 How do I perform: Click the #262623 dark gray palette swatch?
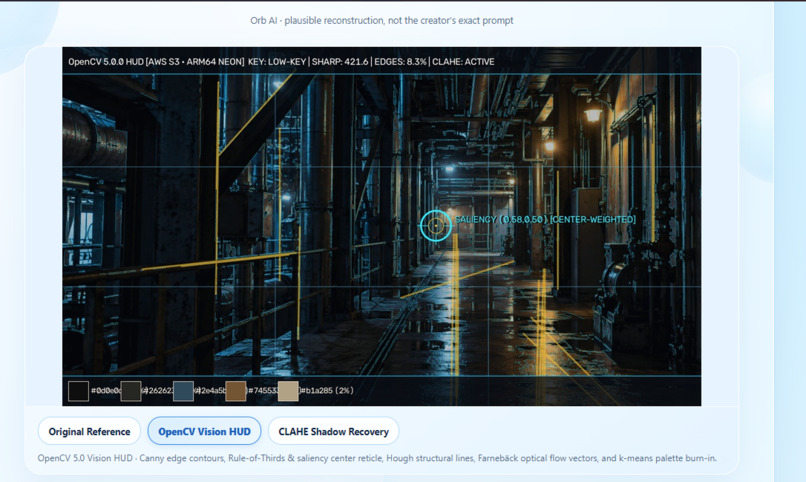(x=131, y=391)
